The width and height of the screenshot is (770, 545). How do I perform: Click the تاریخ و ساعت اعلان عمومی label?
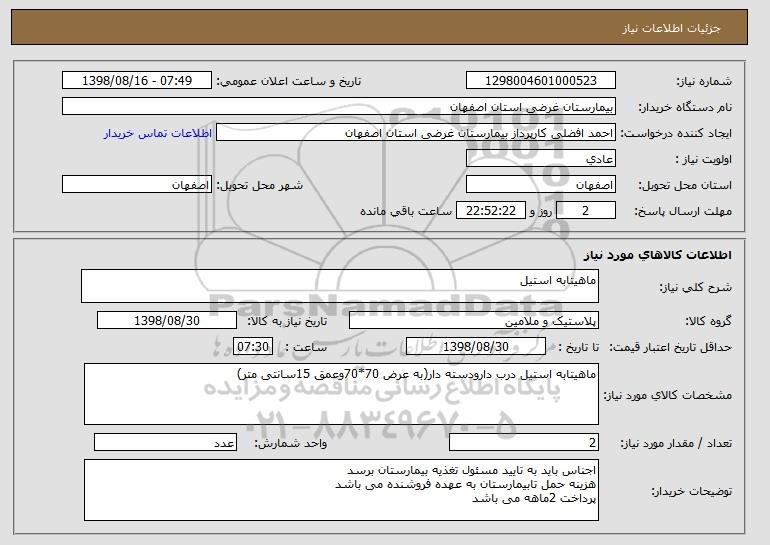[x=289, y=81]
